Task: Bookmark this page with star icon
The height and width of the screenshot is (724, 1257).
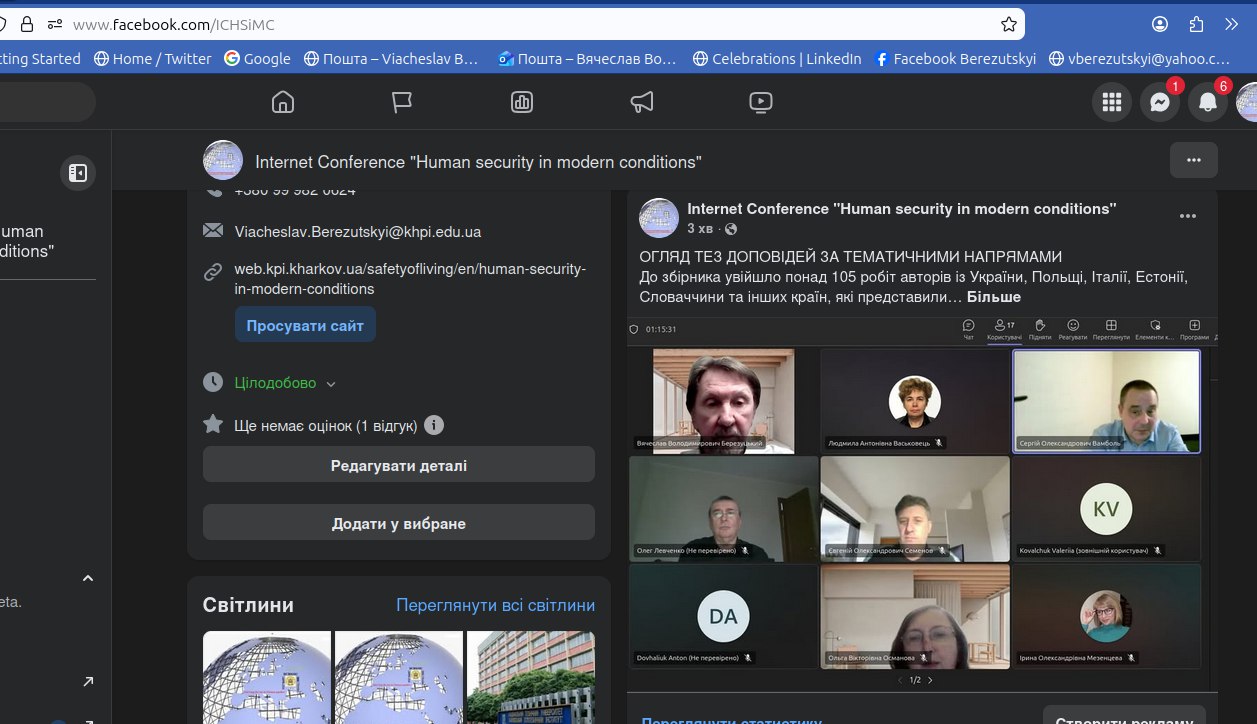Action: pyautogui.click(x=1009, y=24)
